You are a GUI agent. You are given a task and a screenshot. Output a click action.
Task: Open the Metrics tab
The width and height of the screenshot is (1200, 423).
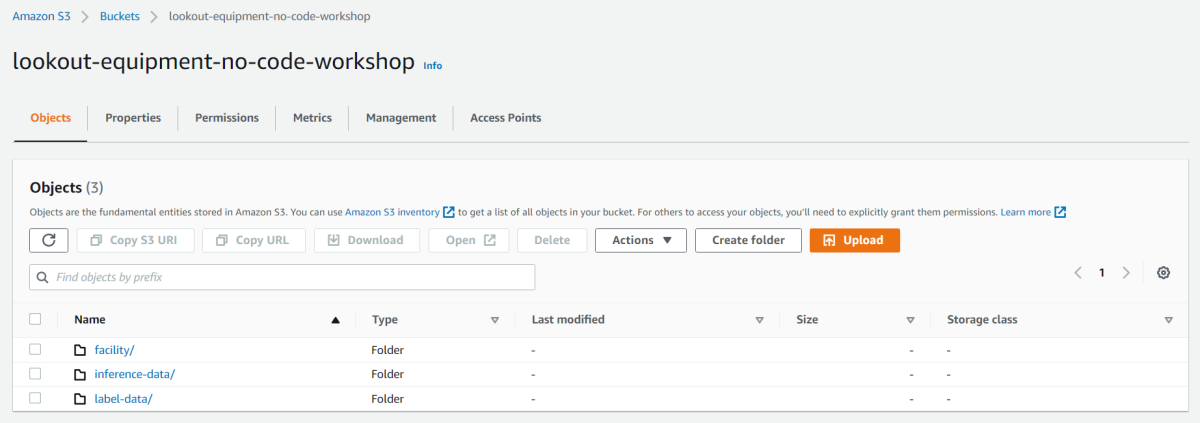[x=312, y=118]
